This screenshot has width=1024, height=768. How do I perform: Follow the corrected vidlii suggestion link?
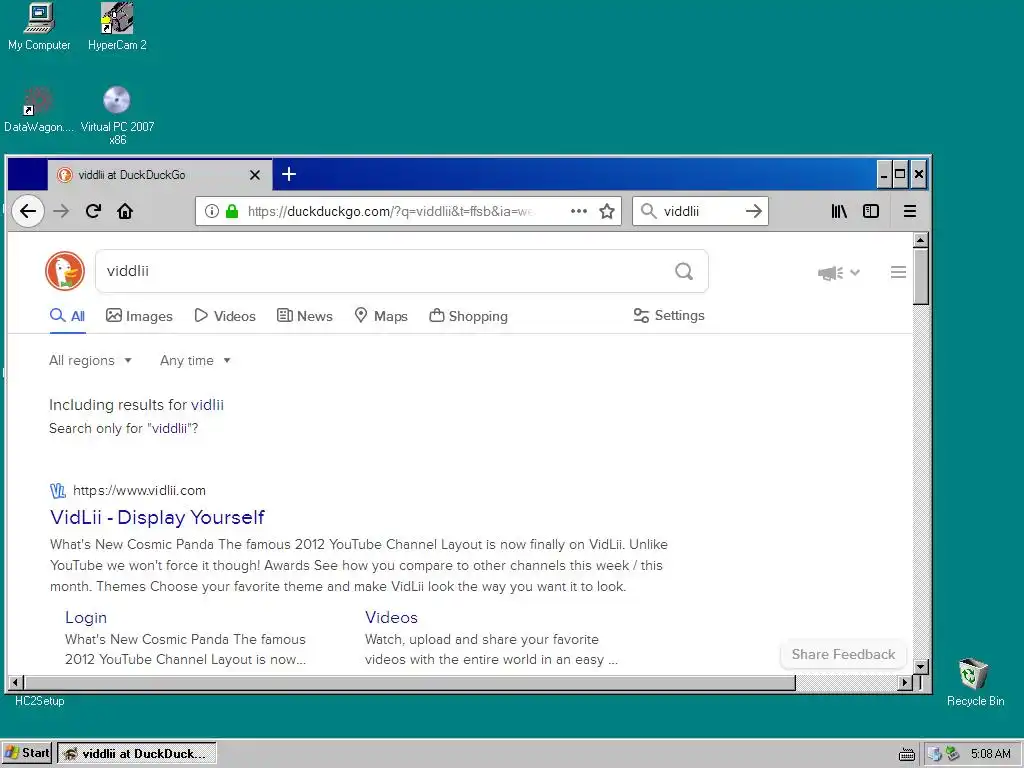(x=207, y=405)
